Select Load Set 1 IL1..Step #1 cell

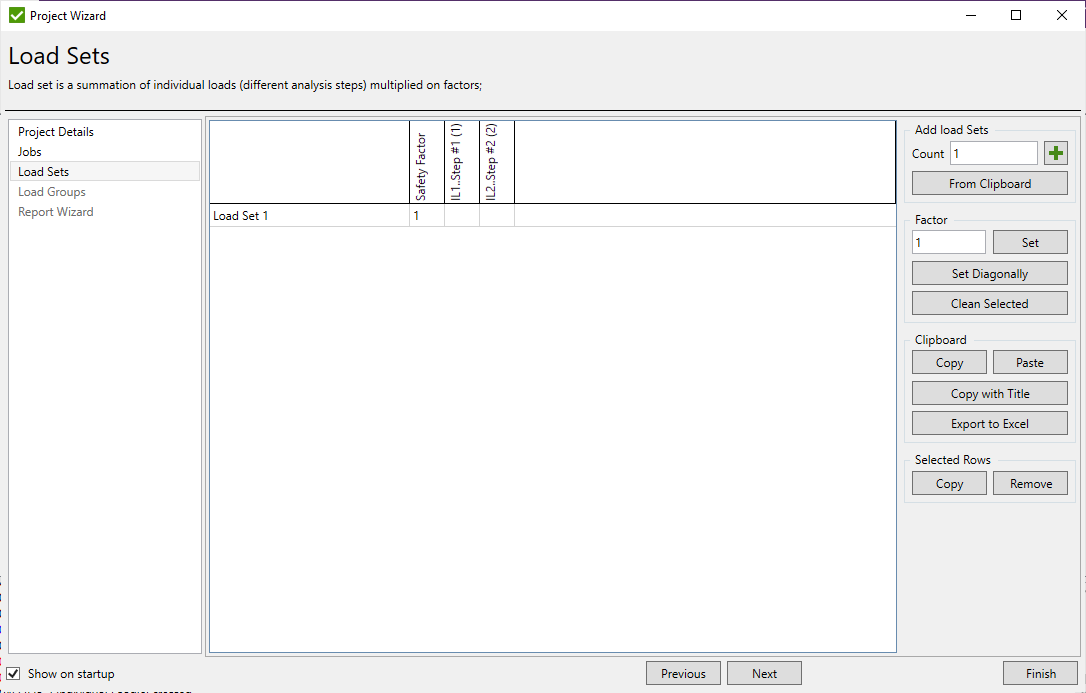click(x=462, y=215)
